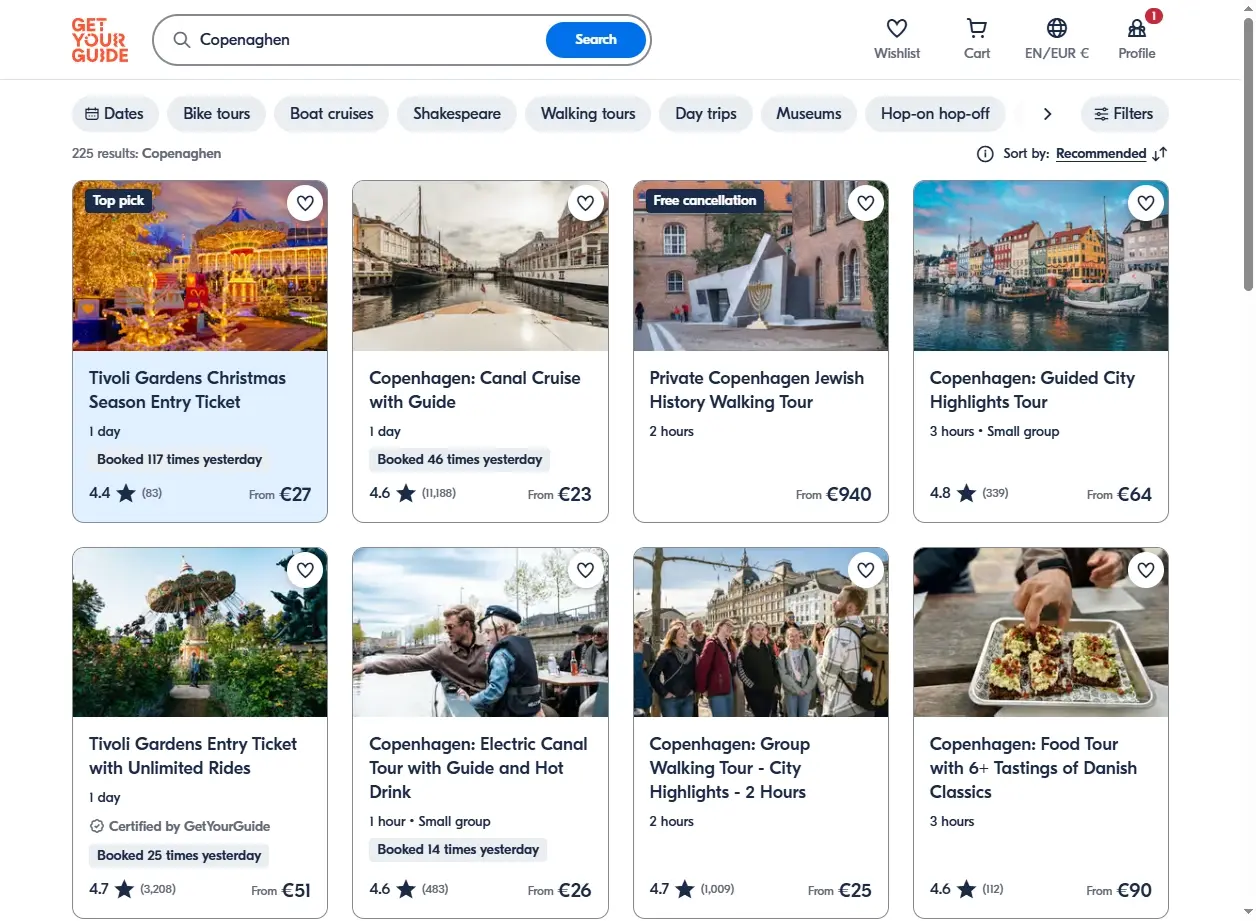Click the star rating on Canal Cruise card
The height and width of the screenshot is (921, 1256).
tap(406, 493)
